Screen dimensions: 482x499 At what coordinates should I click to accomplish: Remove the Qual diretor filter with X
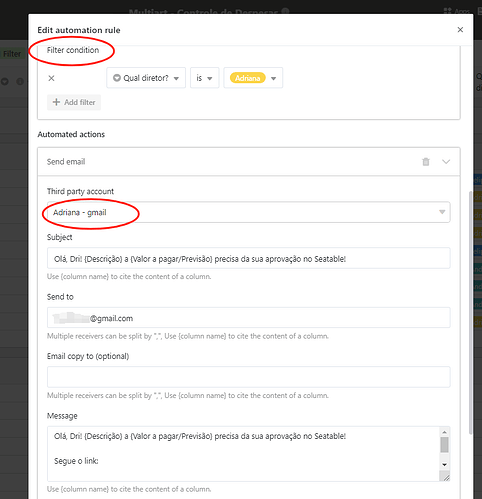coord(51,78)
